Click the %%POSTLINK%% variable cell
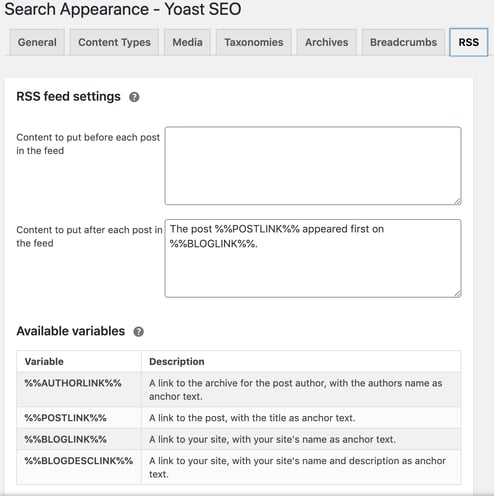 coord(79,418)
